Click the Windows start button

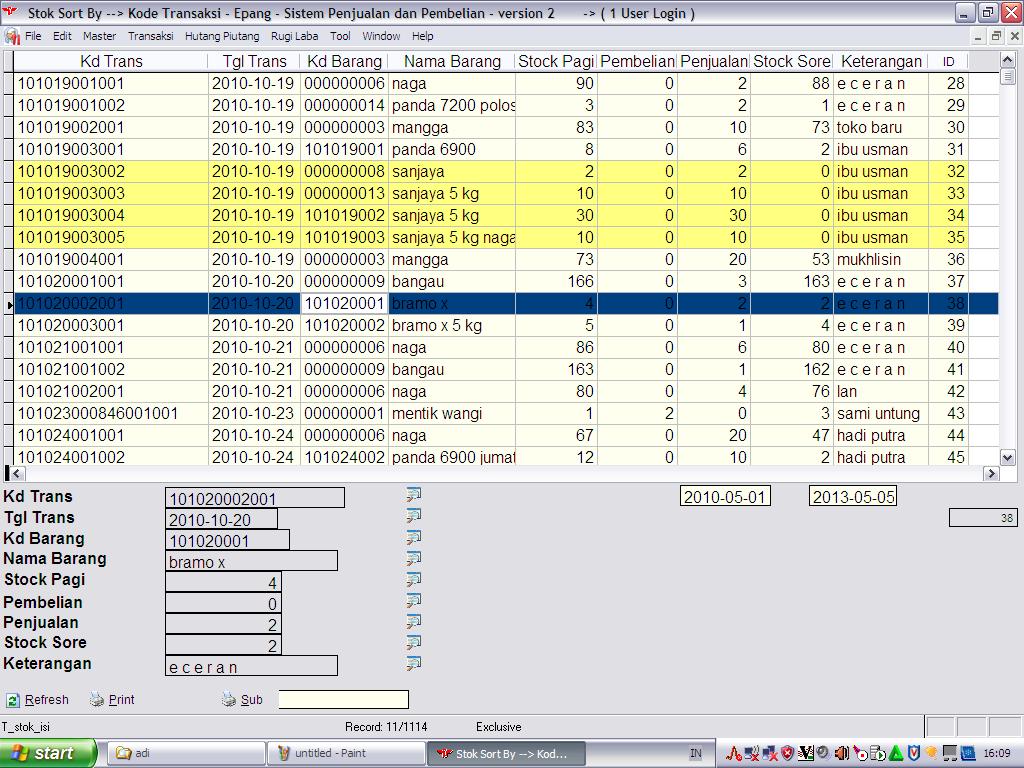[x=48, y=753]
